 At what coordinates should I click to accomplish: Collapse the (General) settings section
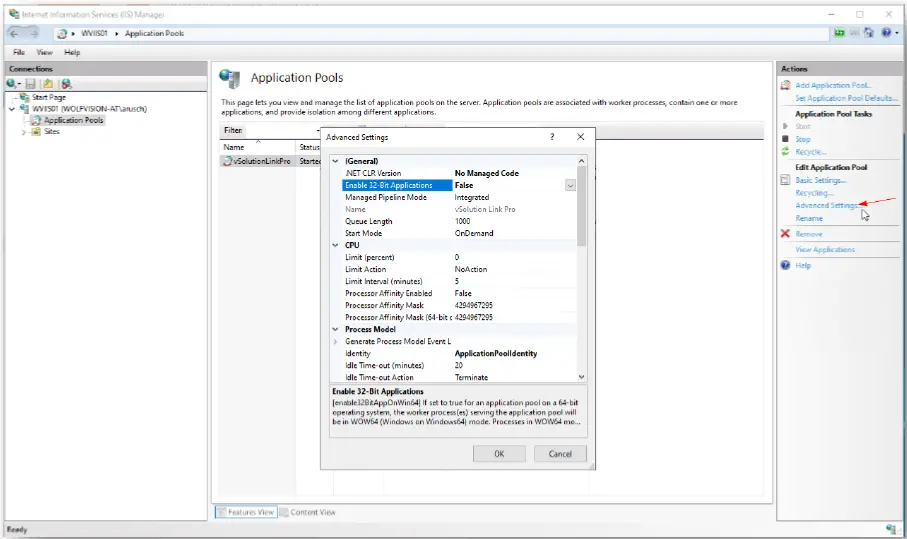tap(335, 161)
